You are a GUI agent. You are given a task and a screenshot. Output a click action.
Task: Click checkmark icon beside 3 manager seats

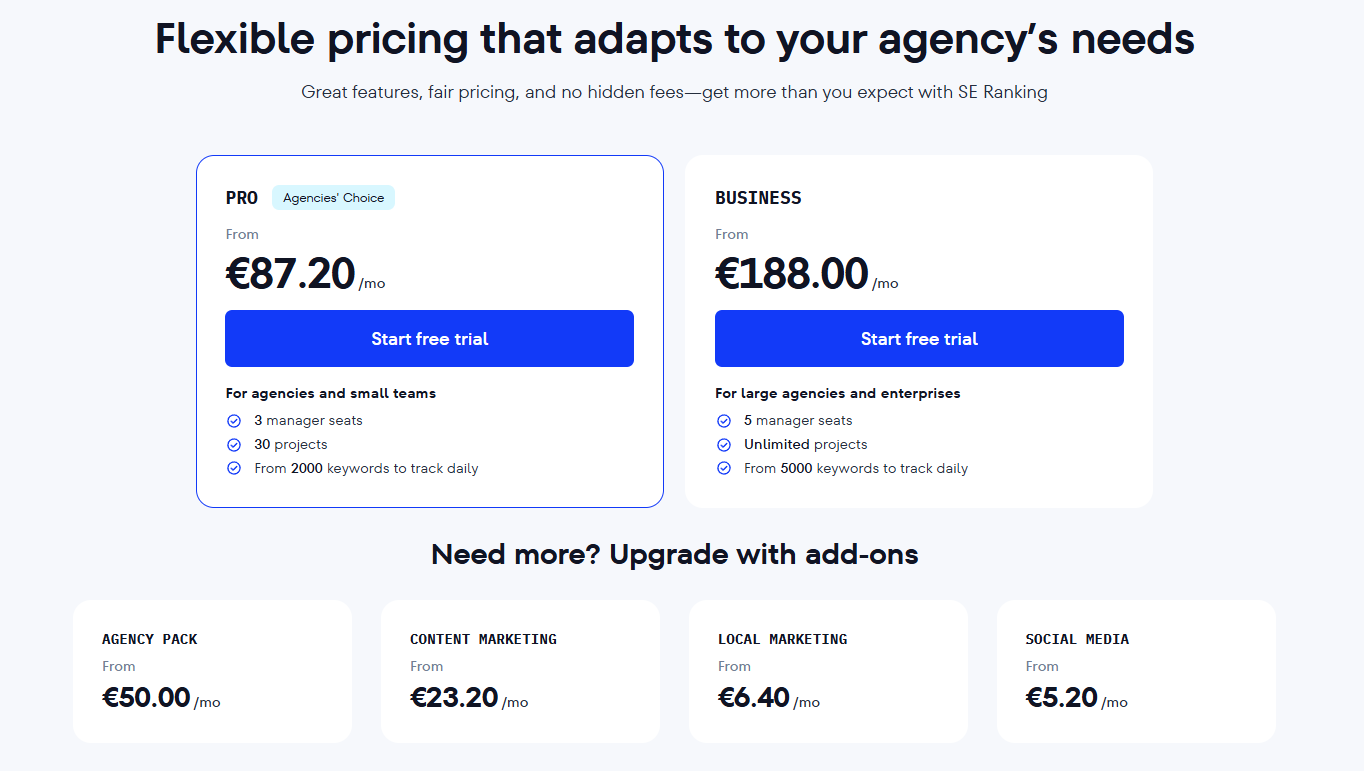(x=234, y=421)
